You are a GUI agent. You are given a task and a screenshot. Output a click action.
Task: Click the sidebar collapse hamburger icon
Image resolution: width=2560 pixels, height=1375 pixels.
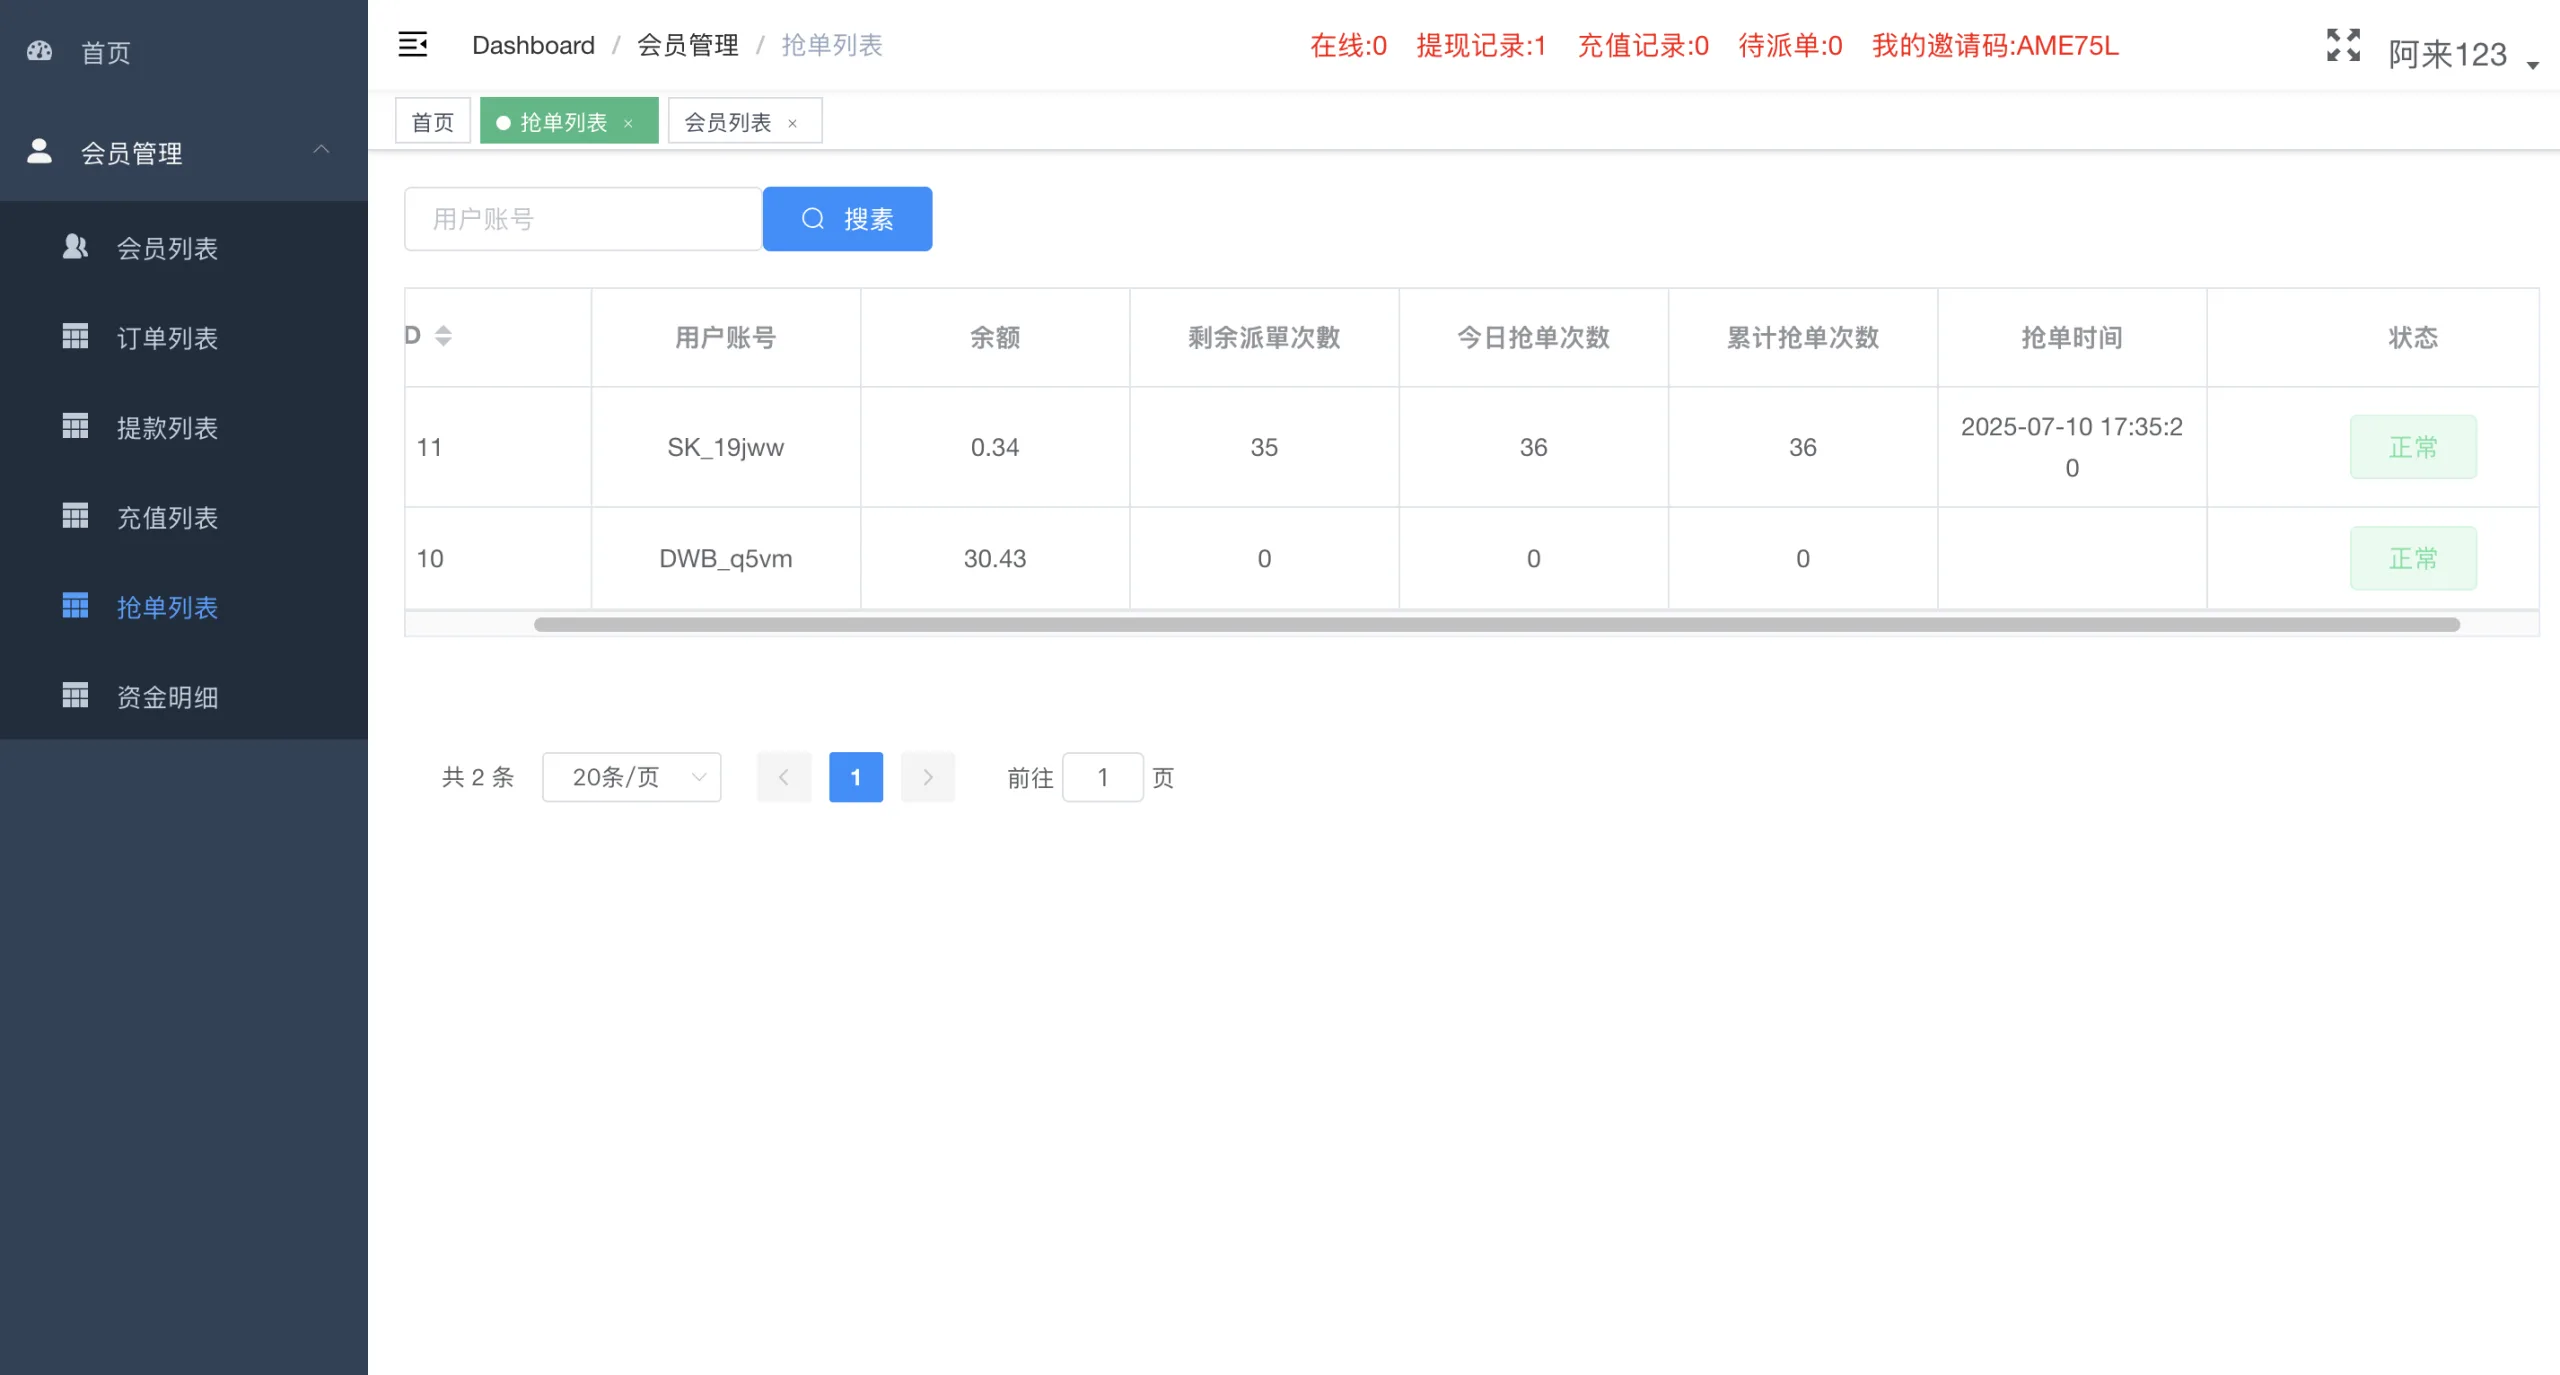tap(413, 44)
